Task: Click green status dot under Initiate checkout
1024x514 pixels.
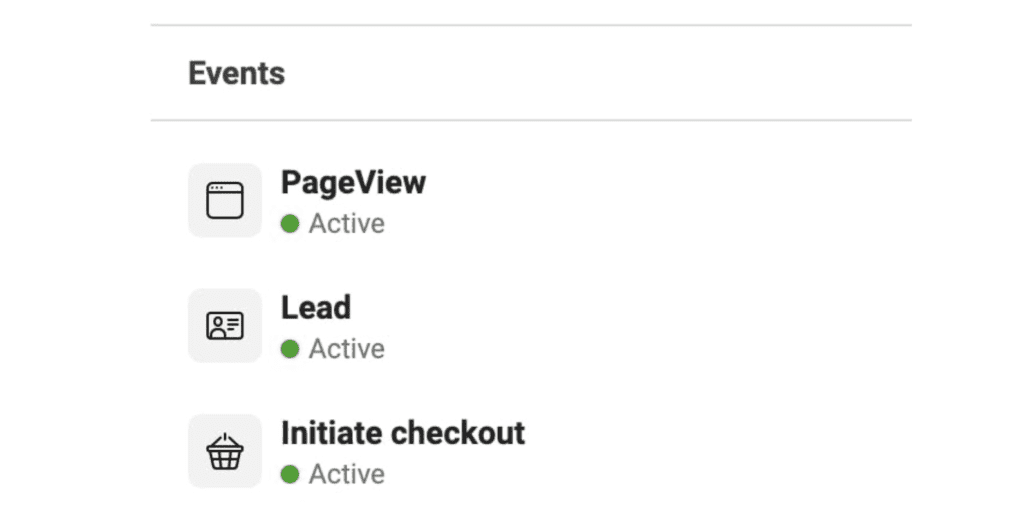Action: click(290, 474)
